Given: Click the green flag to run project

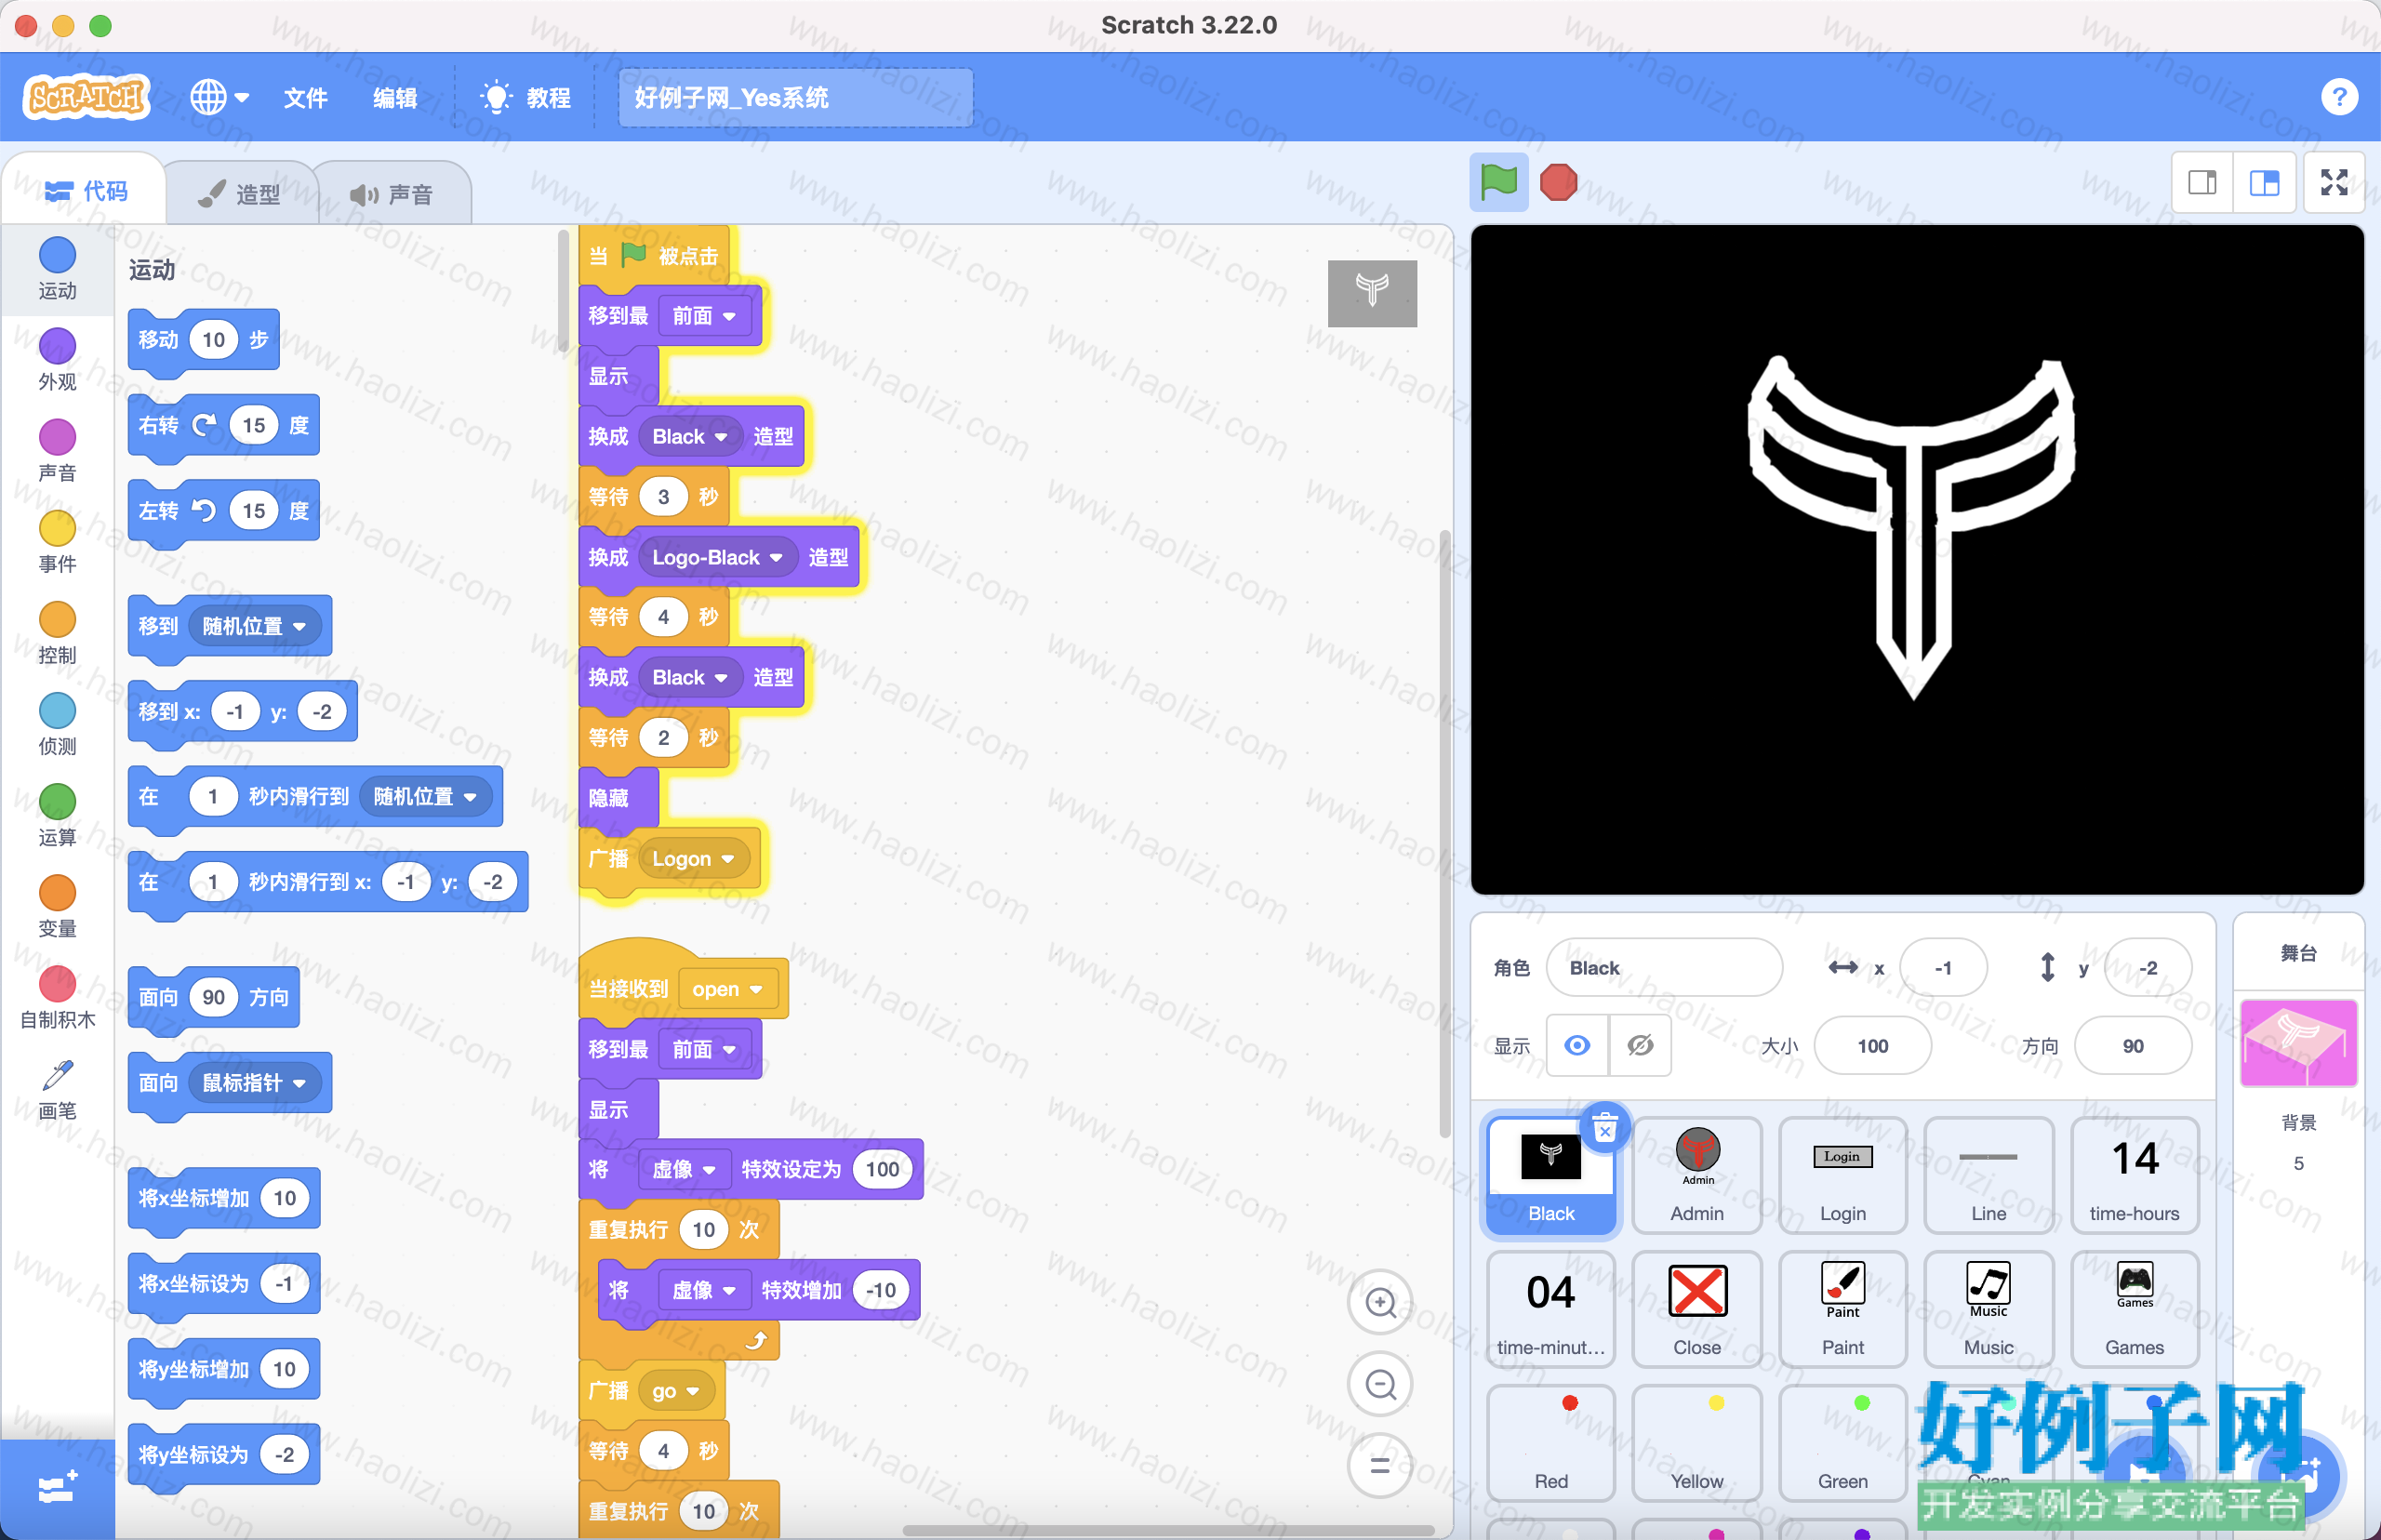Looking at the screenshot, I should 1498,182.
